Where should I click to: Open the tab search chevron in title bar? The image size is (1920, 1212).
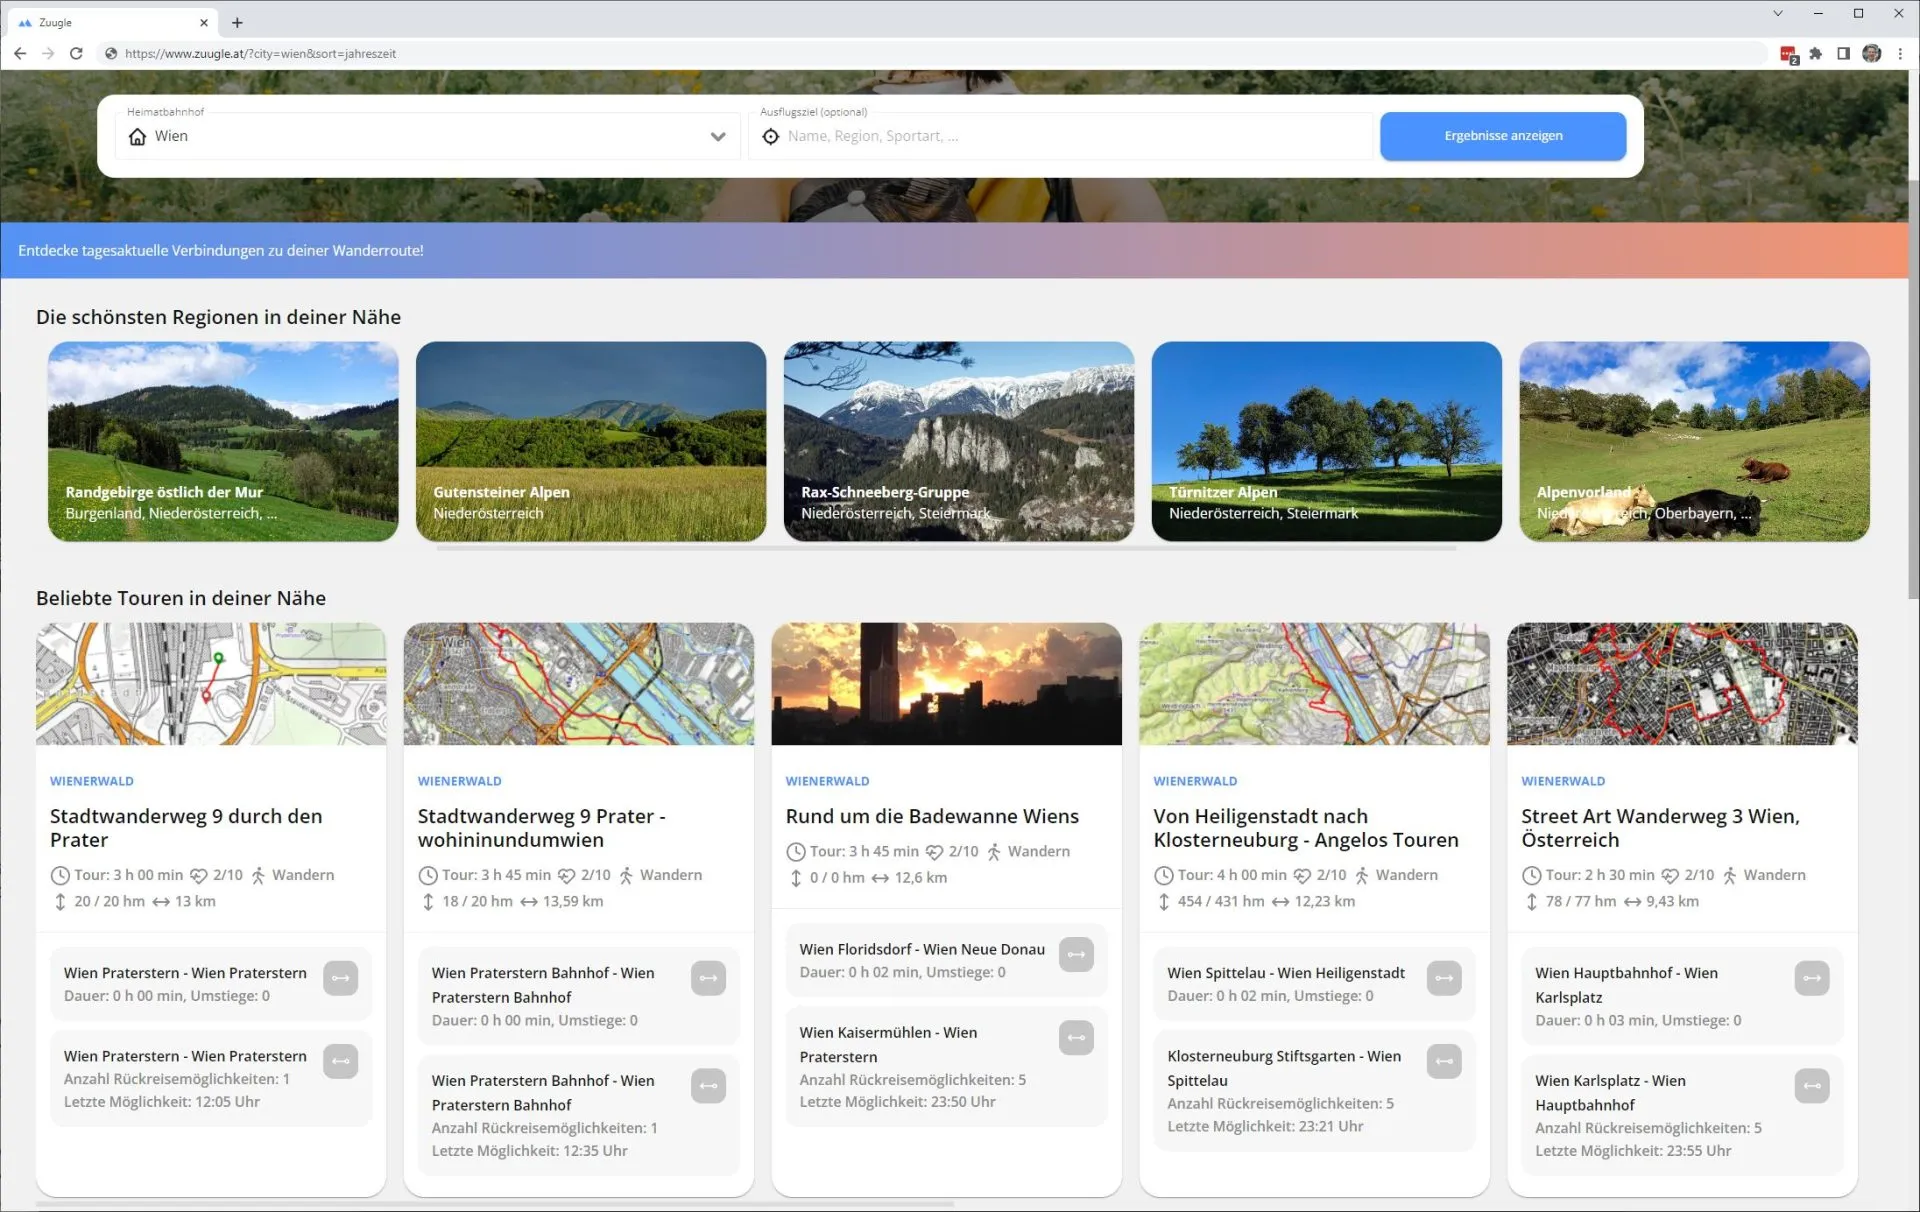point(1777,14)
